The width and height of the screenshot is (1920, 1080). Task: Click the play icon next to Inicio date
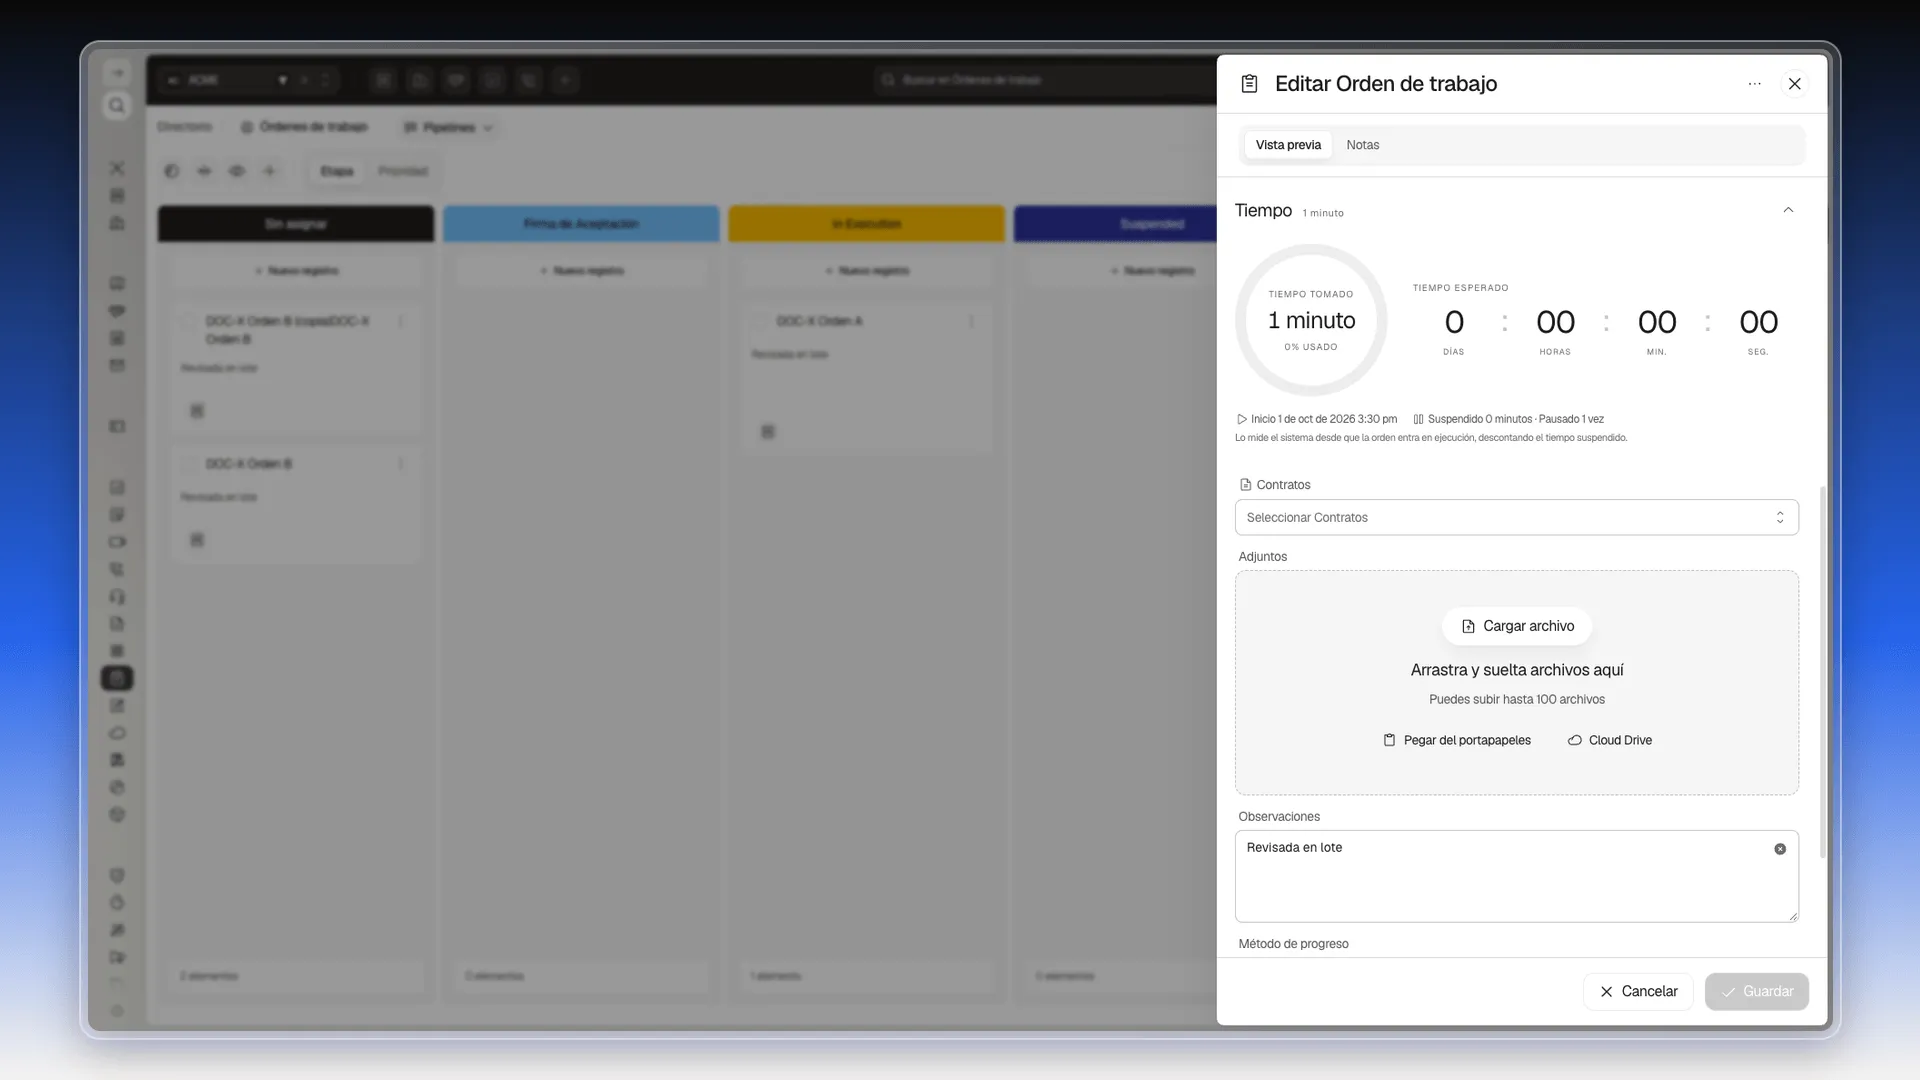[1241, 419]
